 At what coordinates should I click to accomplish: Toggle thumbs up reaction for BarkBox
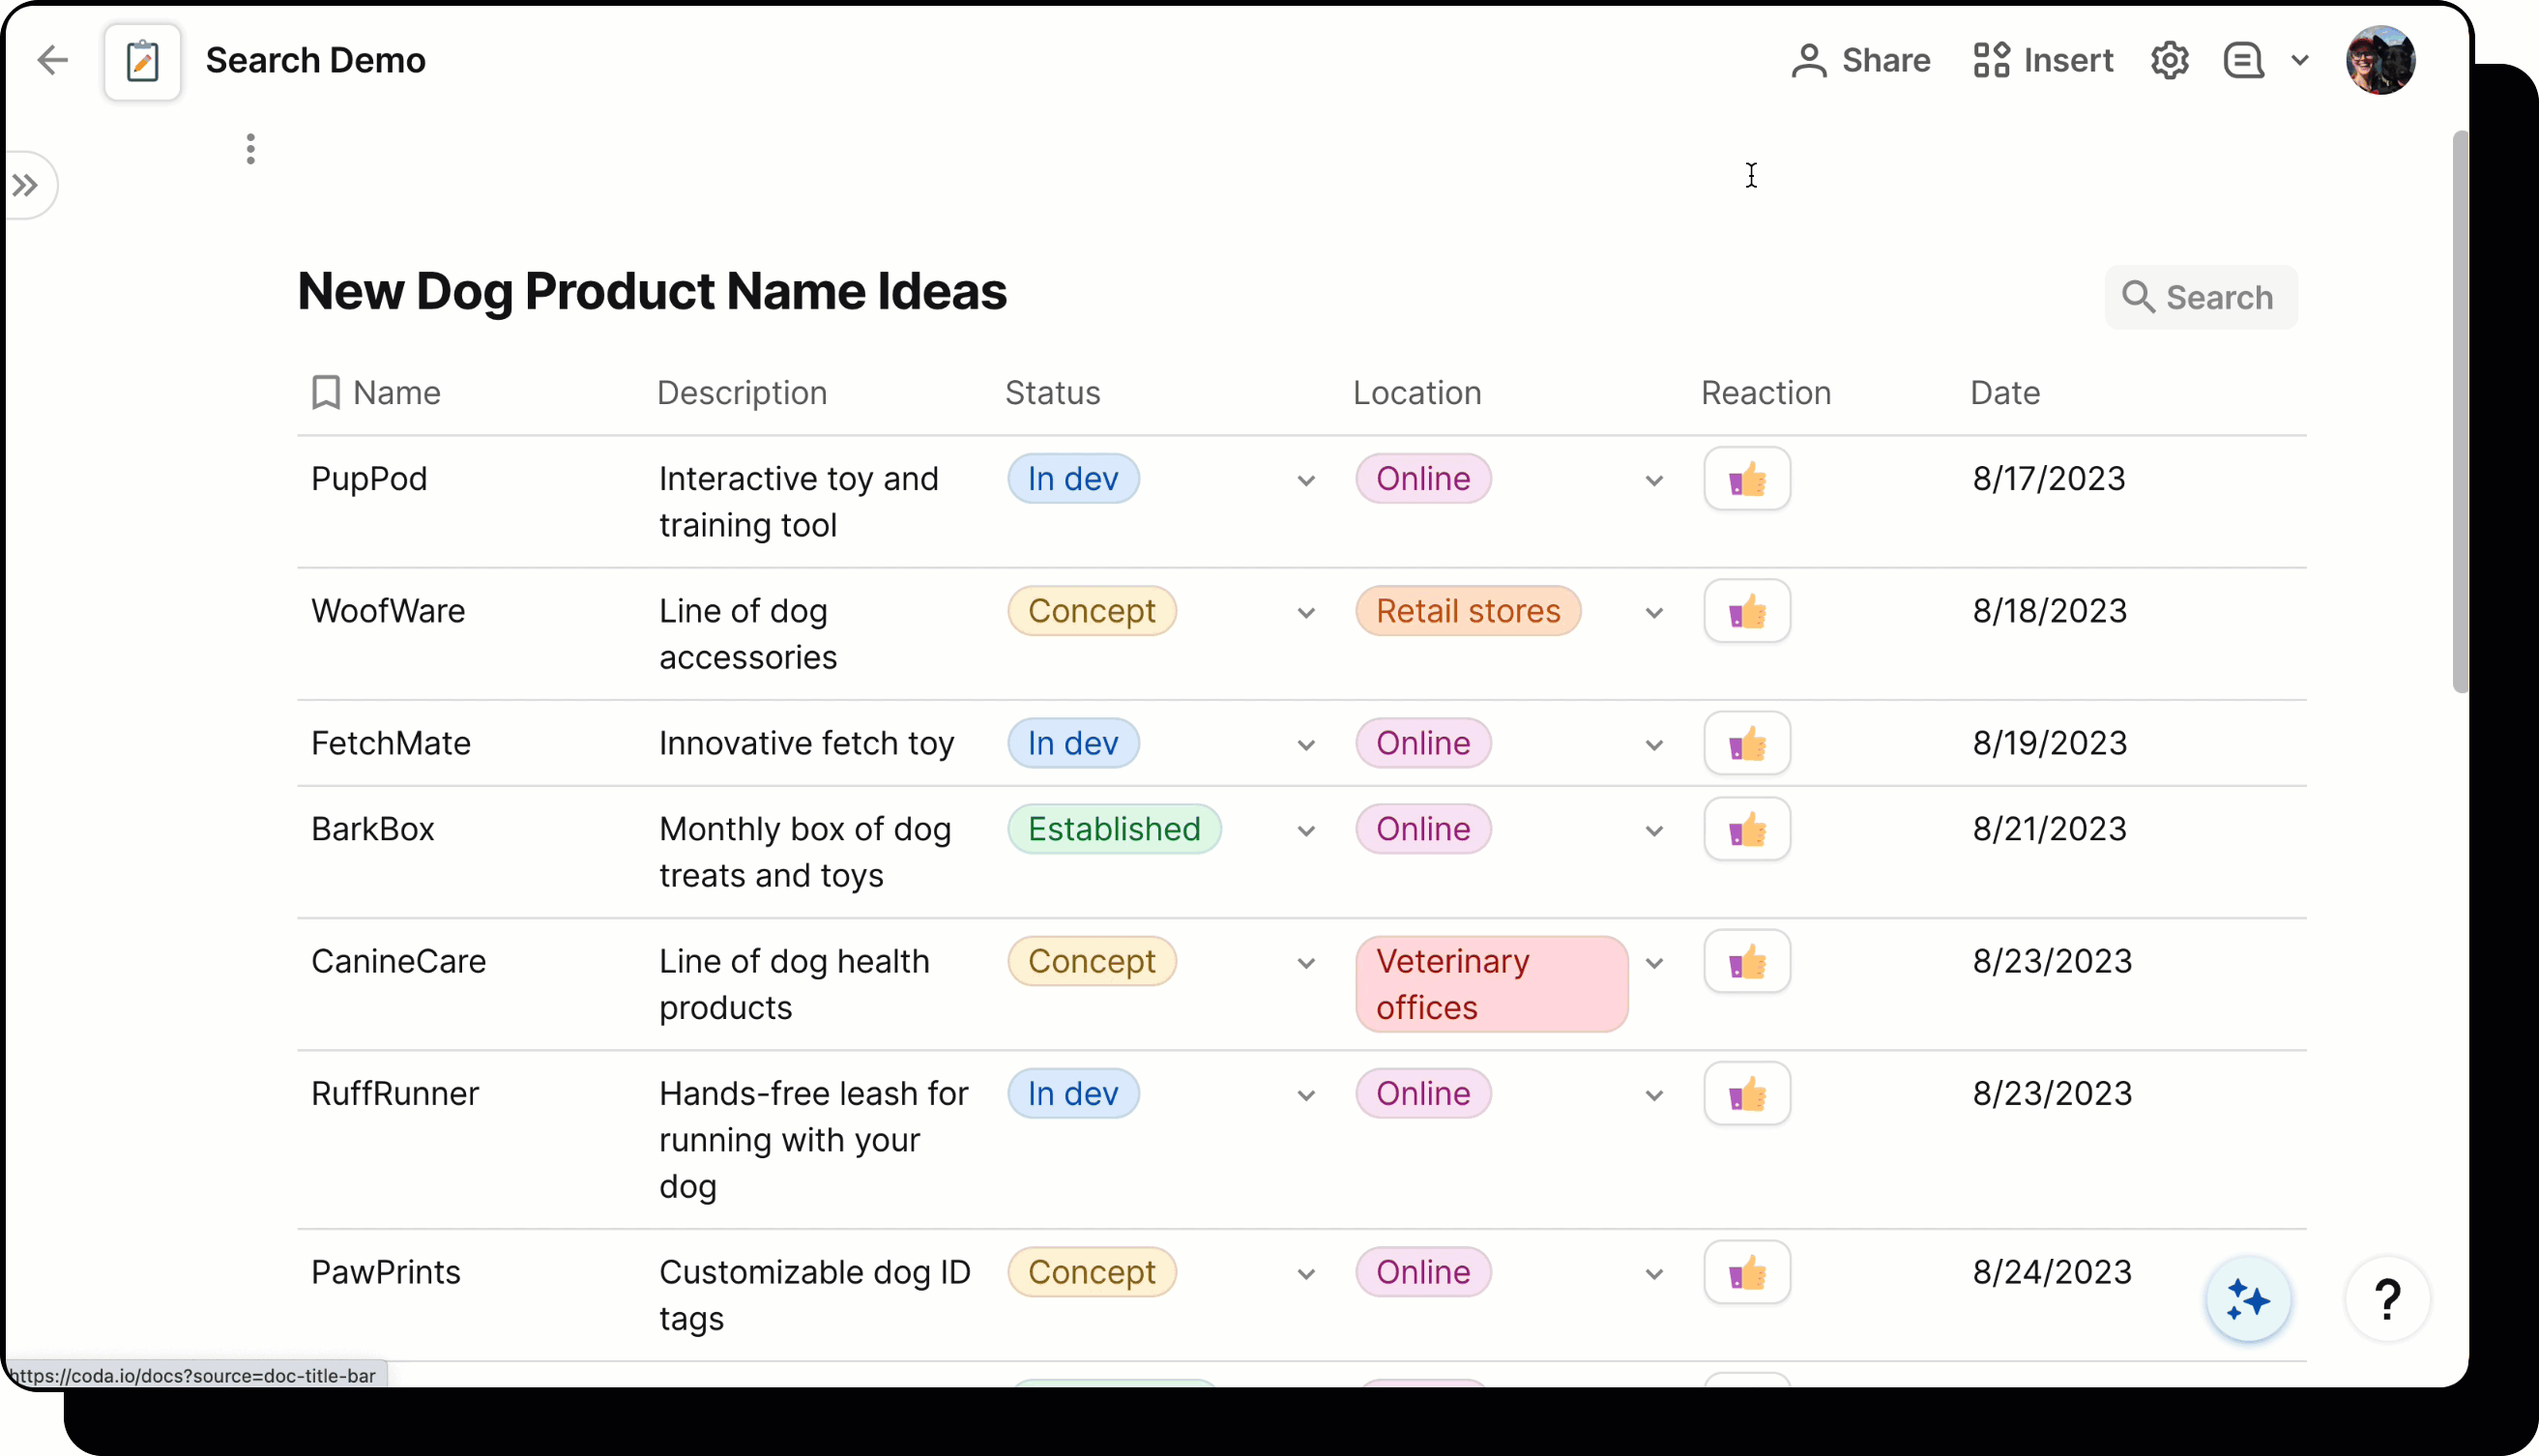[x=1747, y=829]
